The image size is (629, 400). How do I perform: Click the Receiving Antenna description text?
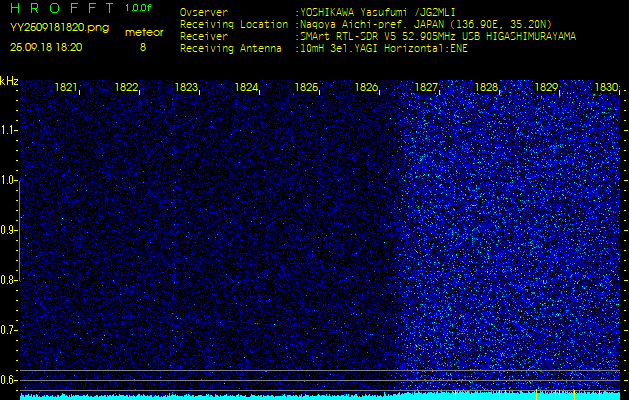point(382,46)
